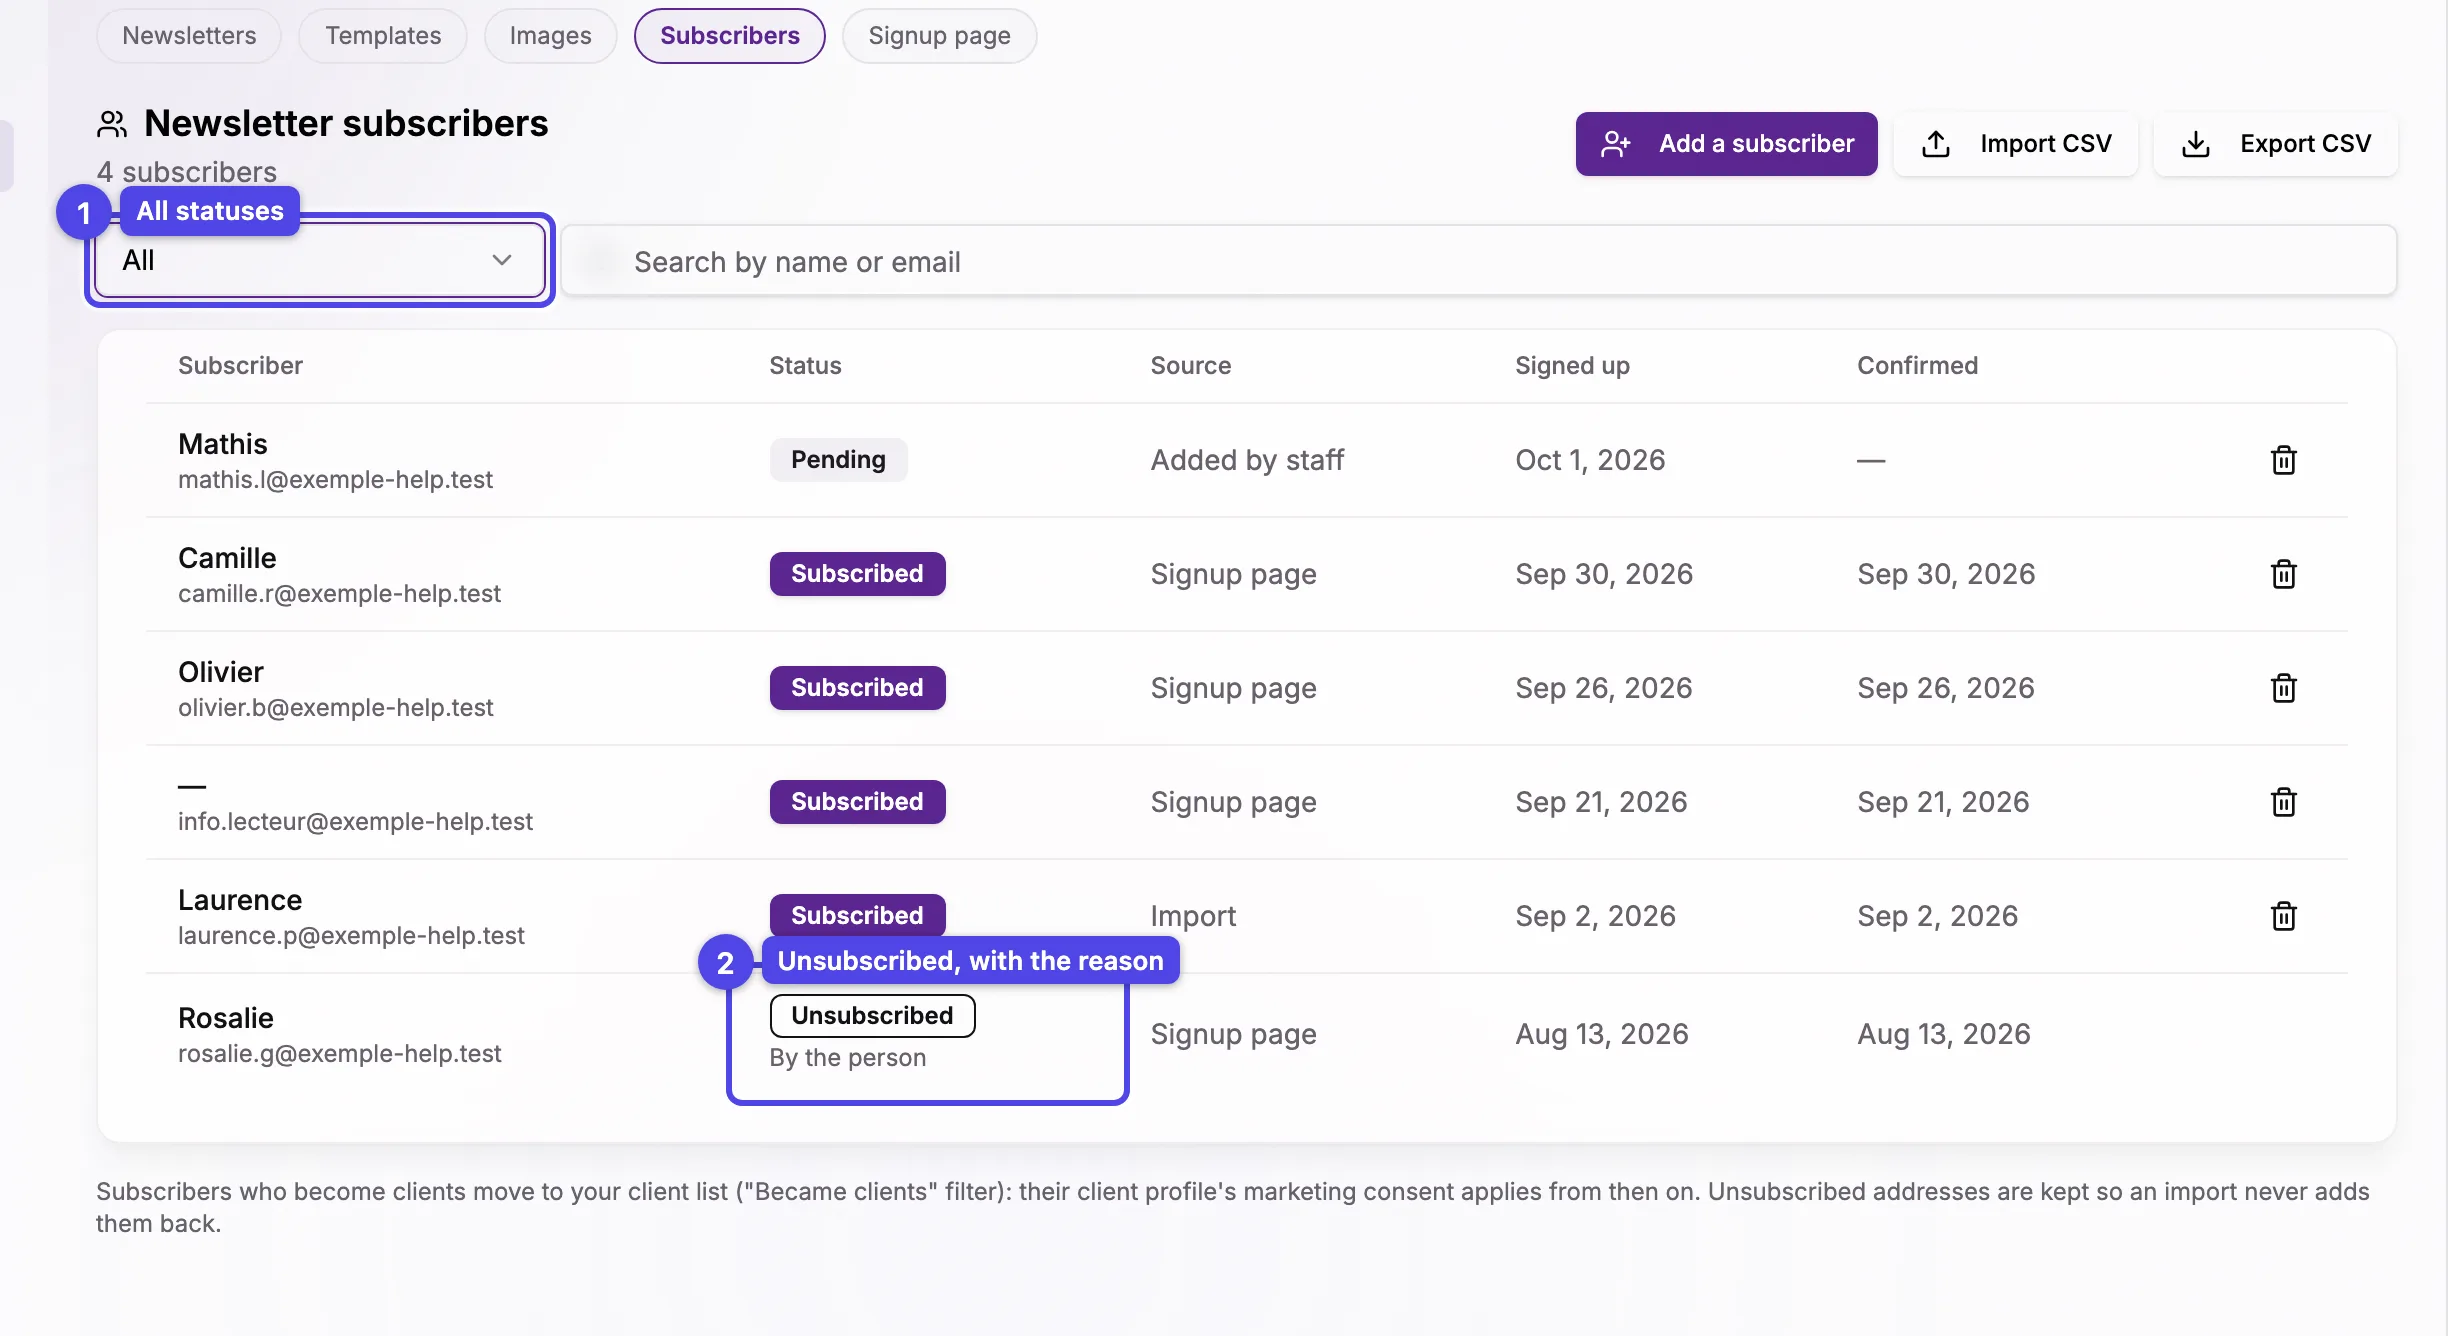Go to the Images tab
Image resolution: width=2448 pixels, height=1336 pixels.
(x=550, y=36)
